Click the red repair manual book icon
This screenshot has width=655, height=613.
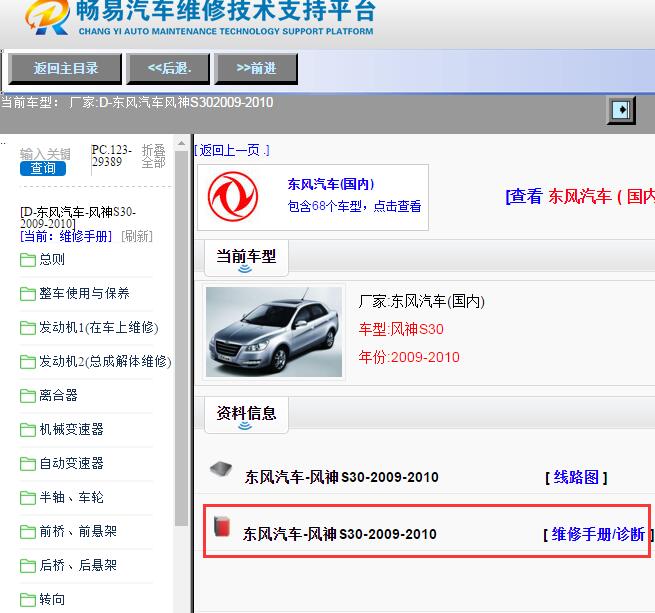[x=222, y=526]
